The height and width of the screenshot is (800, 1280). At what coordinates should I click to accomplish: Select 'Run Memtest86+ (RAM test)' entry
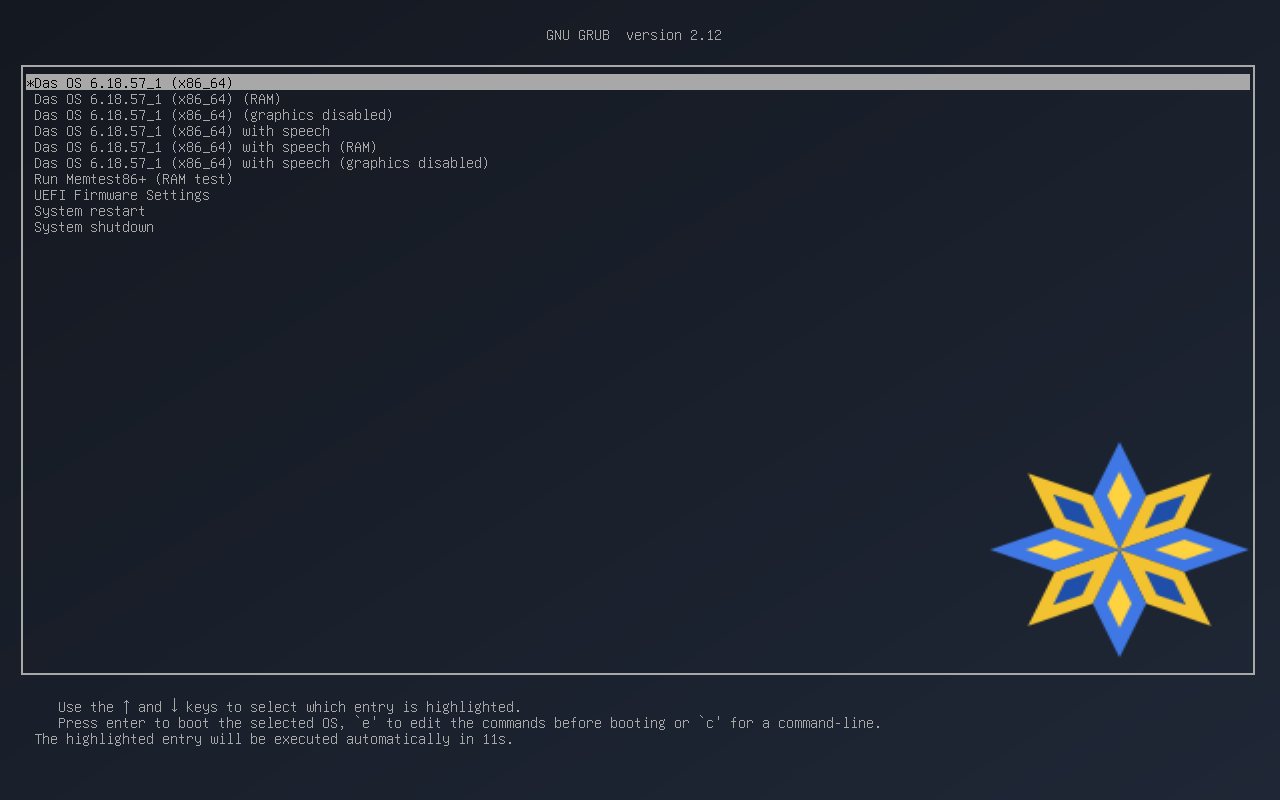point(133,179)
